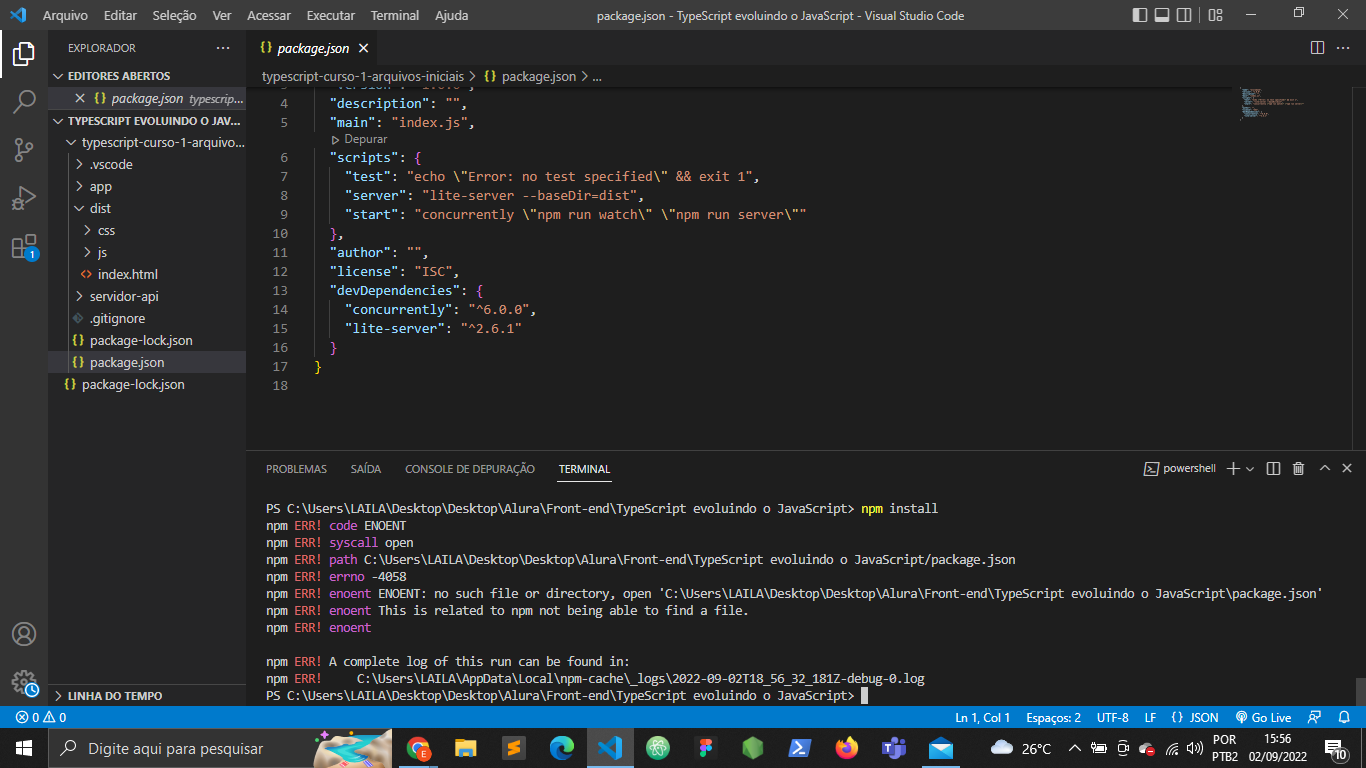
Task: Switch to Problemas panel tab
Action: coord(296,469)
